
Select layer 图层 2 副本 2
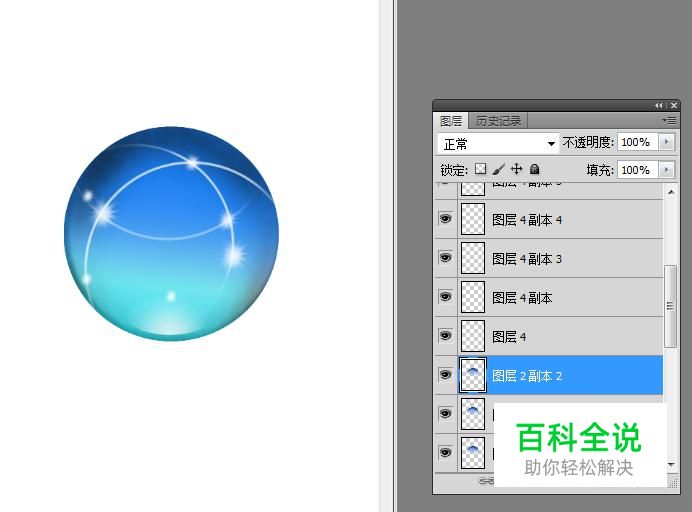point(549,375)
